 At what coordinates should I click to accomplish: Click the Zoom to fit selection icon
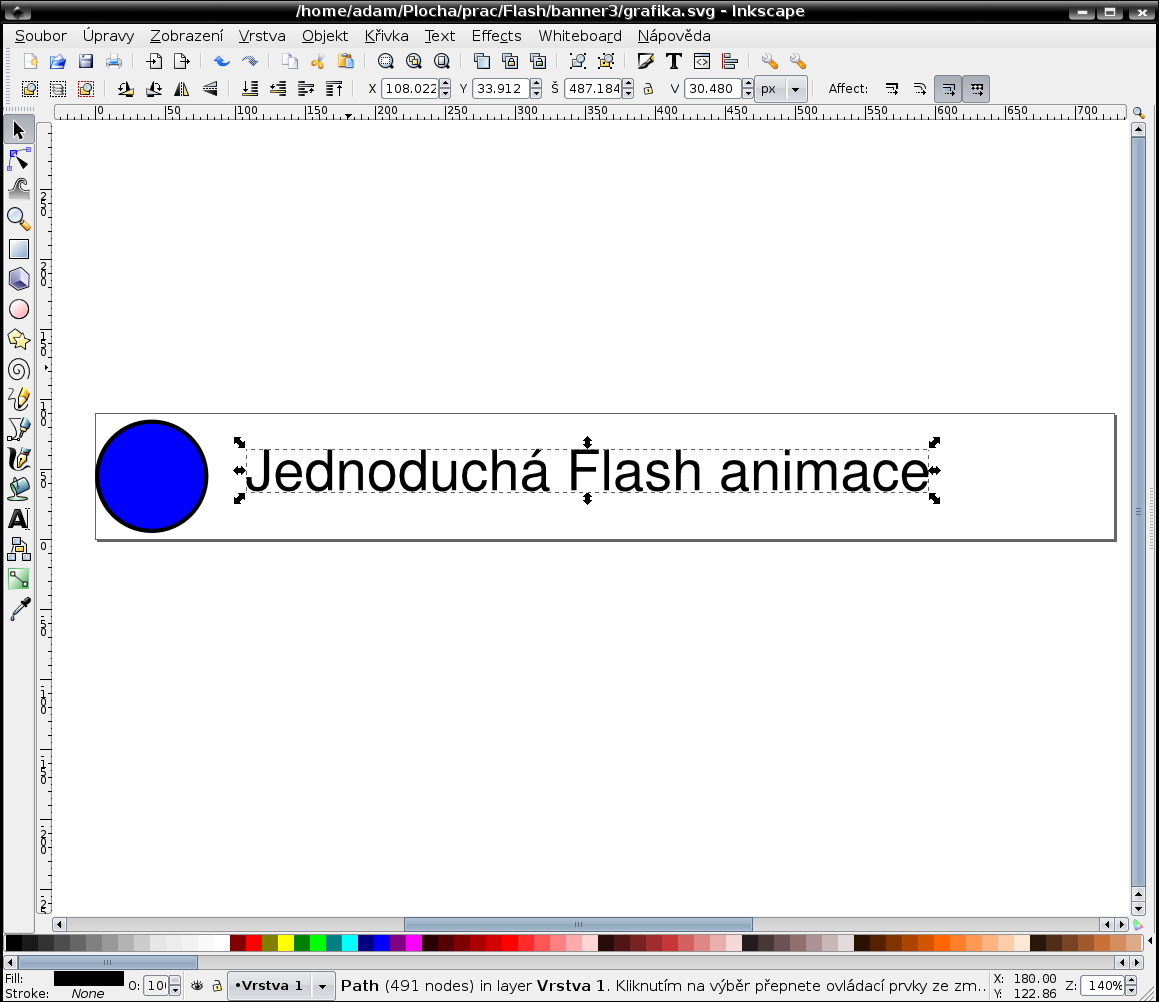385,61
